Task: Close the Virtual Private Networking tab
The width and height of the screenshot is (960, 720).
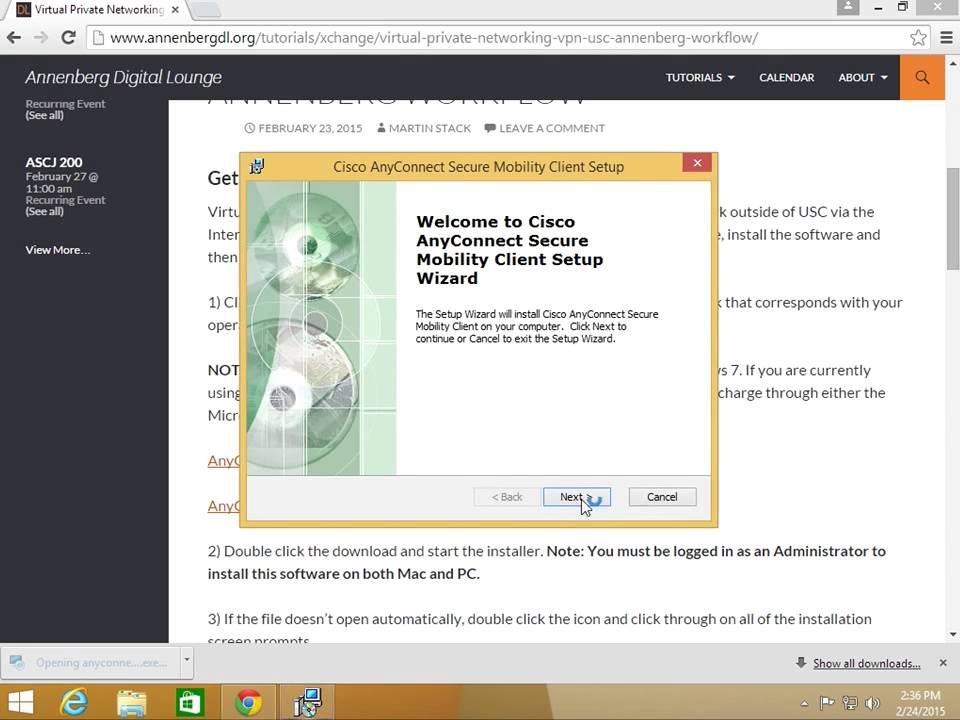Action: coord(175,10)
